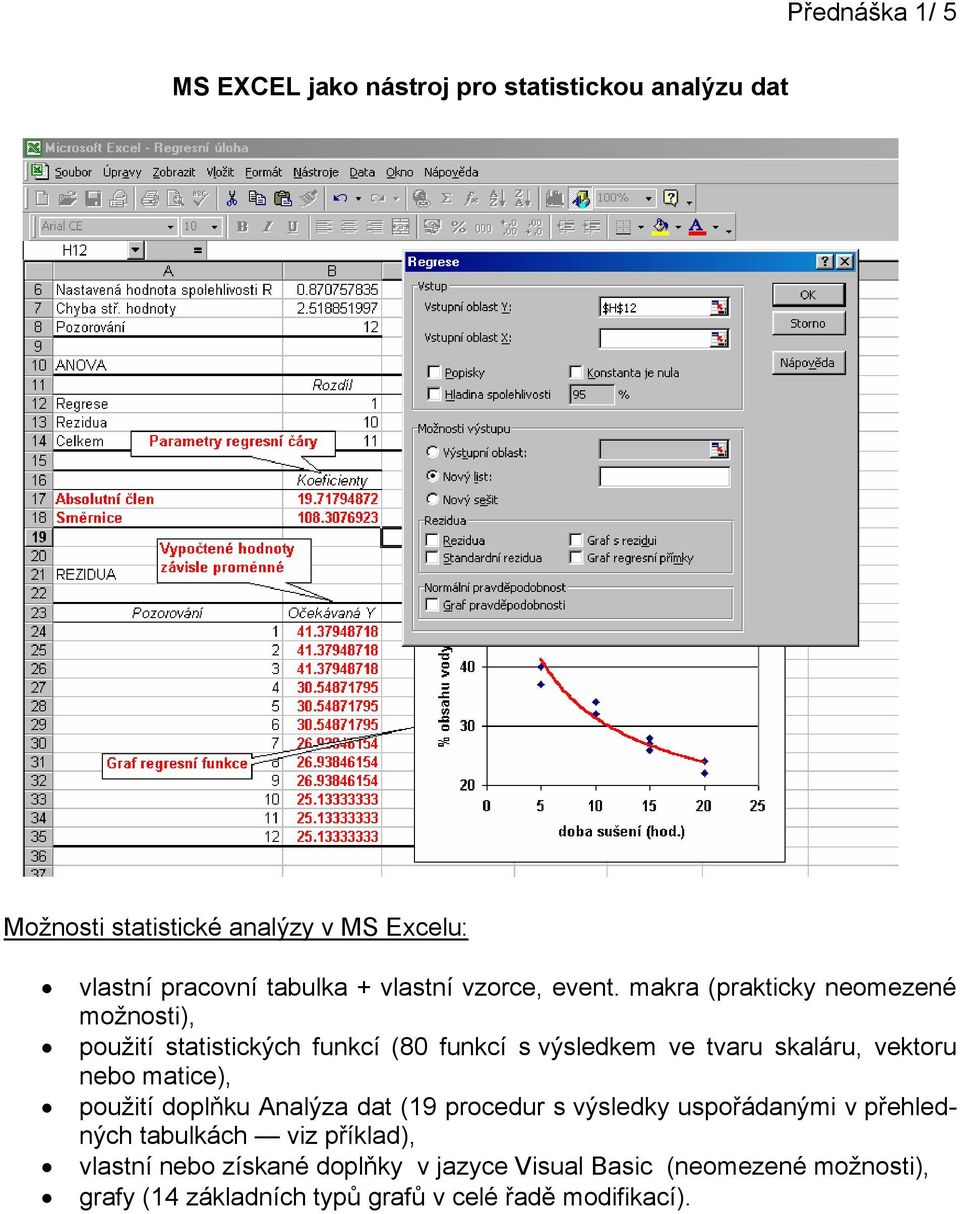Collapse dialog for Vstupní oblast Y range
The height and width of the screenshot is (1214, 960).
(x=719, y=307)
